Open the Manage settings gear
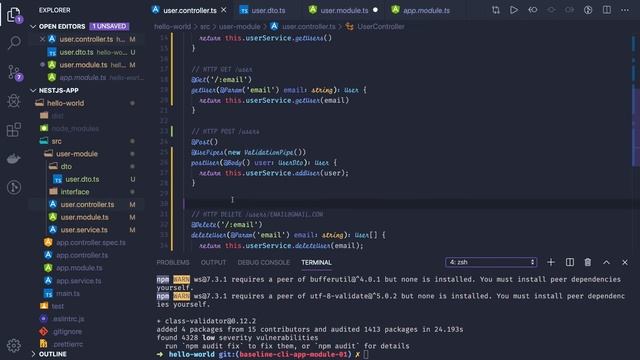 [x=14, y=345]
